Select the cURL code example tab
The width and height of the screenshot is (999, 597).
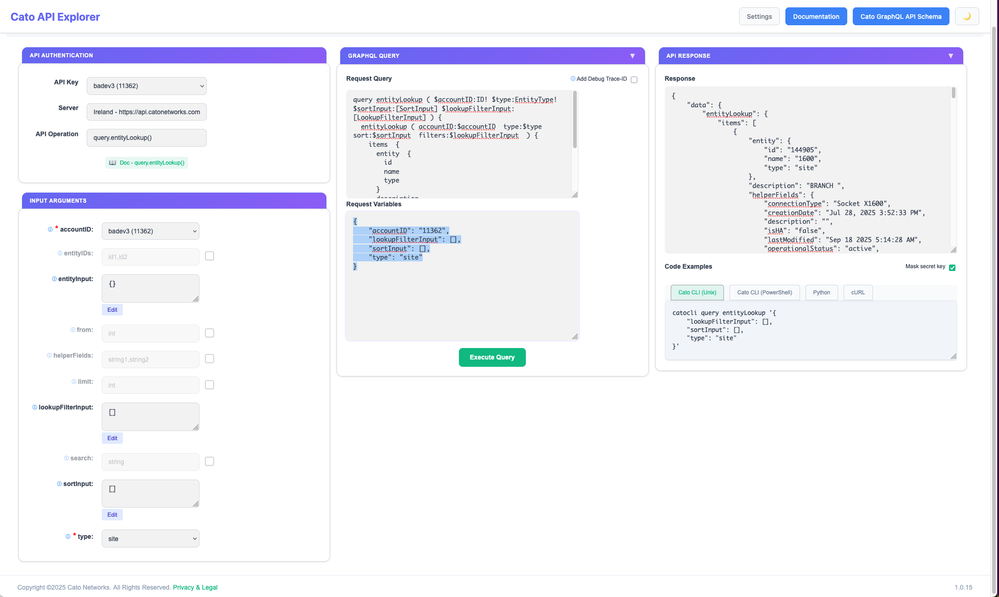[x=858, y=292]
